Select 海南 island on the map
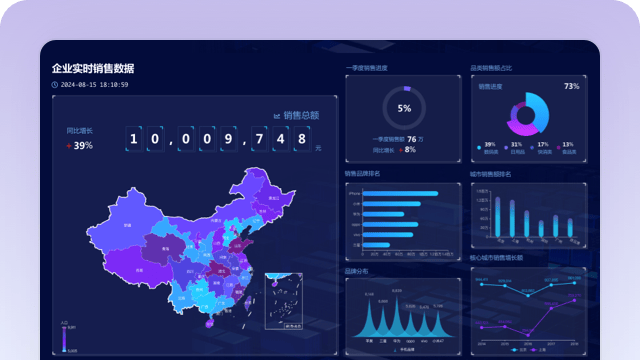 pos(209,324)
